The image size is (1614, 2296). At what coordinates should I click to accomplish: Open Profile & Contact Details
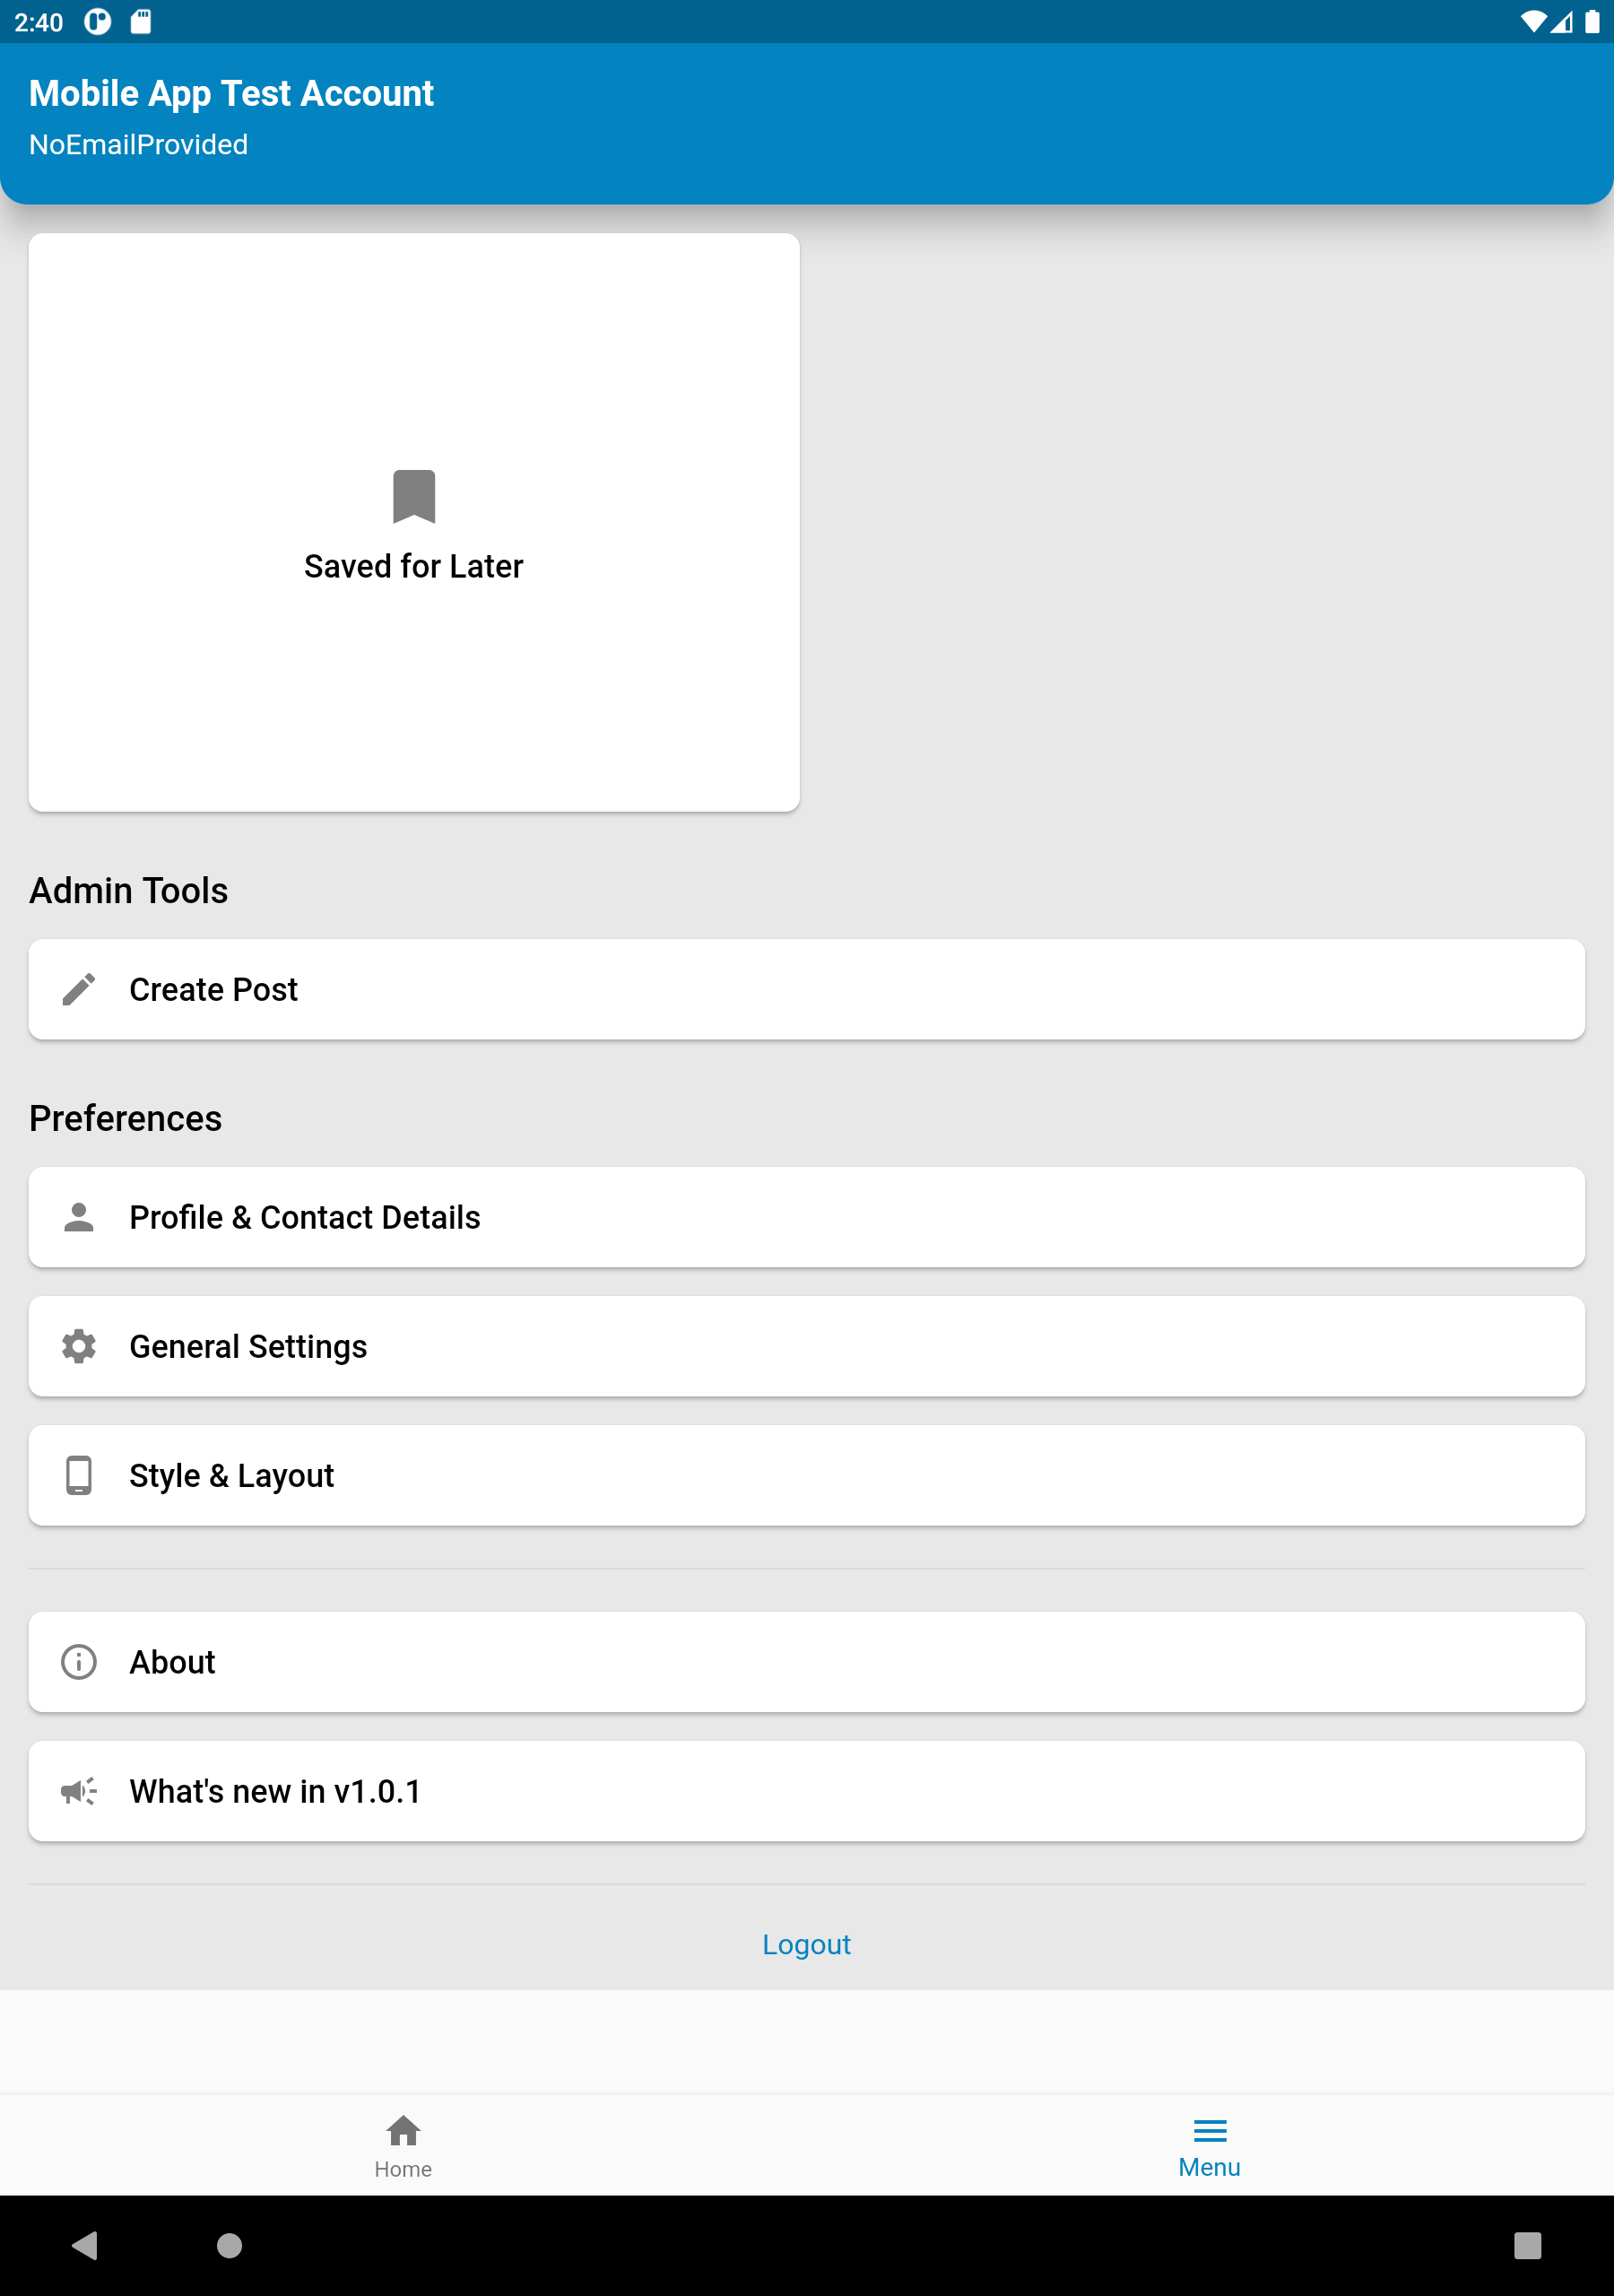click(x=807, y=1217)
